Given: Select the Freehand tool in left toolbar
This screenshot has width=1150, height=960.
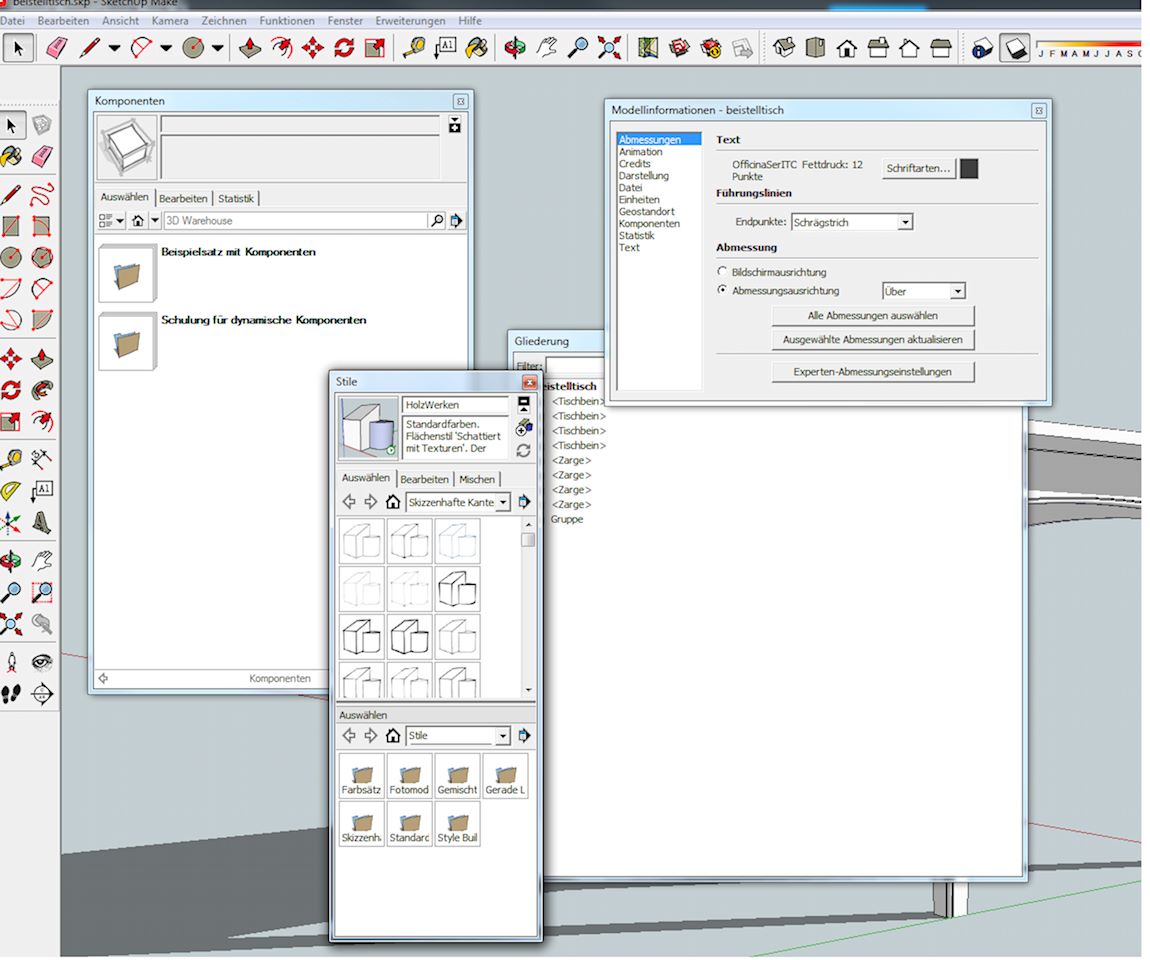Looking at the screenshot, I should [x=42, y=195].
